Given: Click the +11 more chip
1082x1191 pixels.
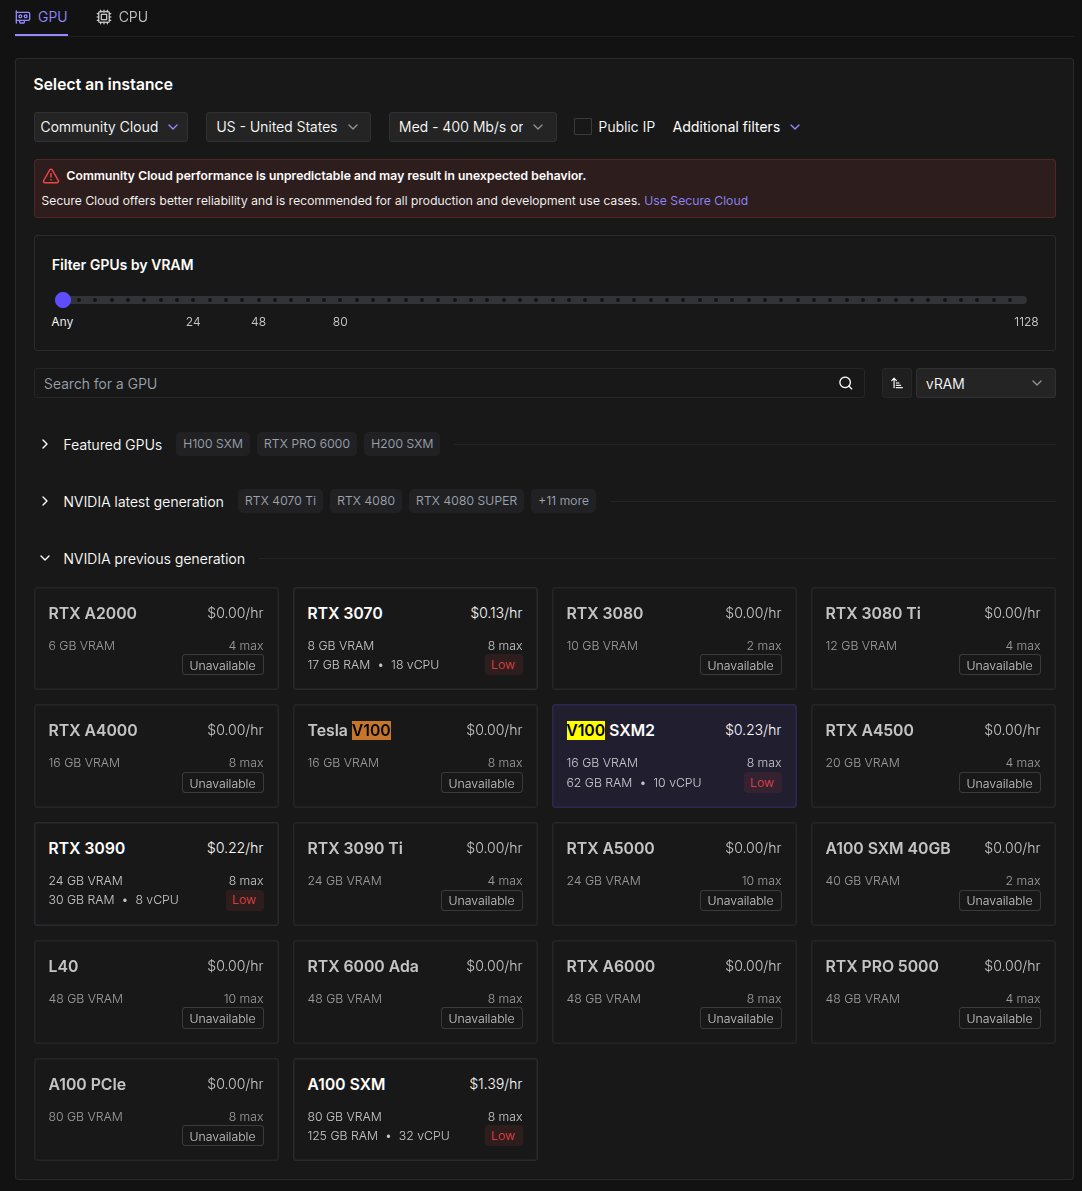Looking at the screenshot, I should pos(563,501).
